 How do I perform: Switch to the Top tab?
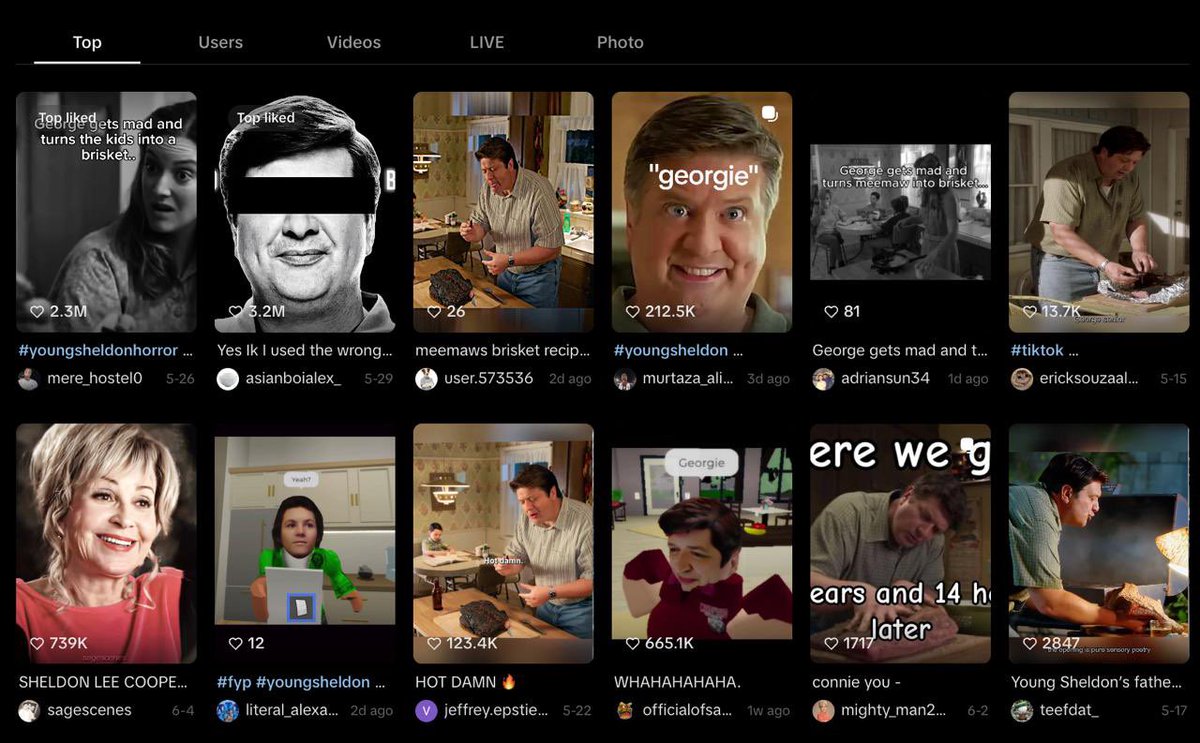(87, 42)
